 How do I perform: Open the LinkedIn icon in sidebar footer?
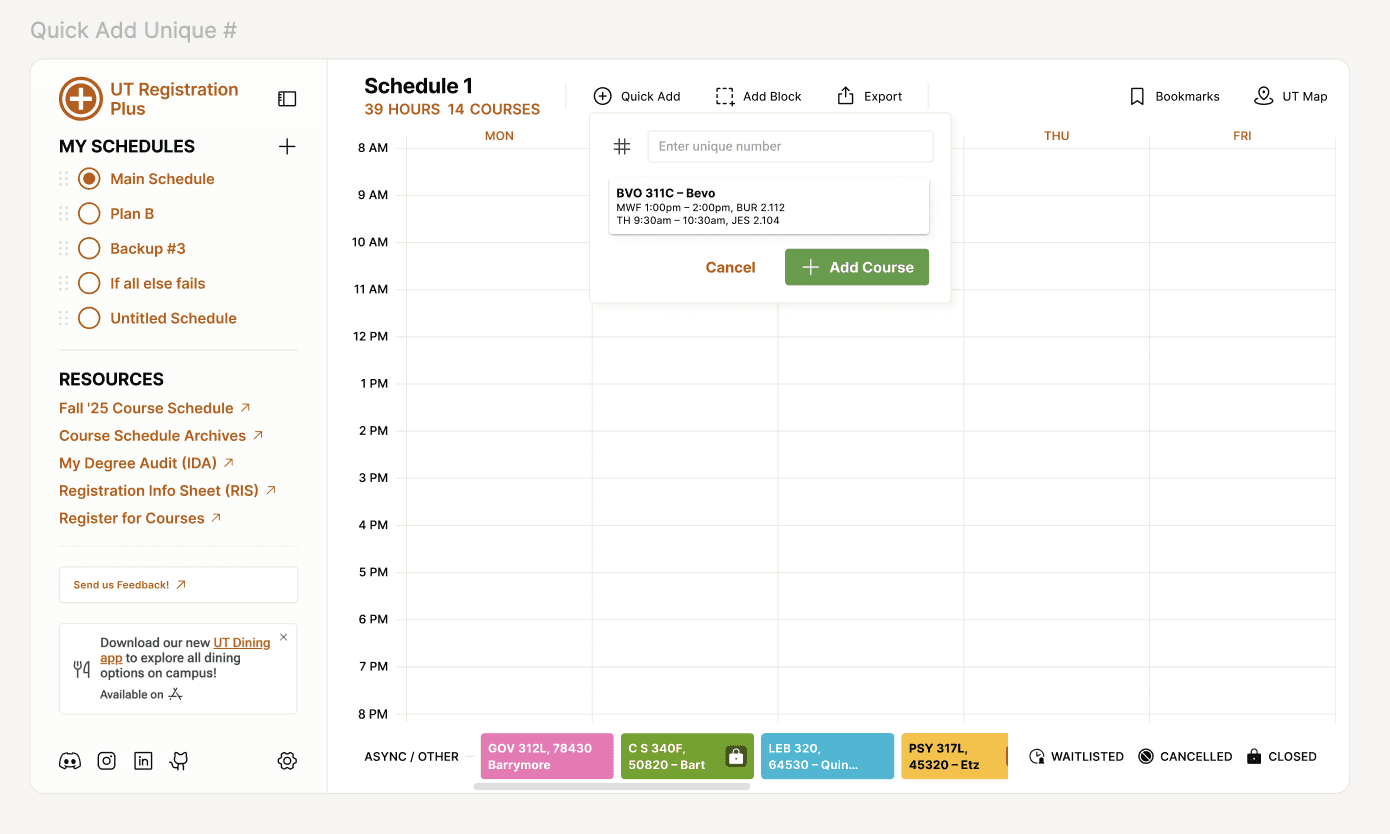click(x=143, y=761)
